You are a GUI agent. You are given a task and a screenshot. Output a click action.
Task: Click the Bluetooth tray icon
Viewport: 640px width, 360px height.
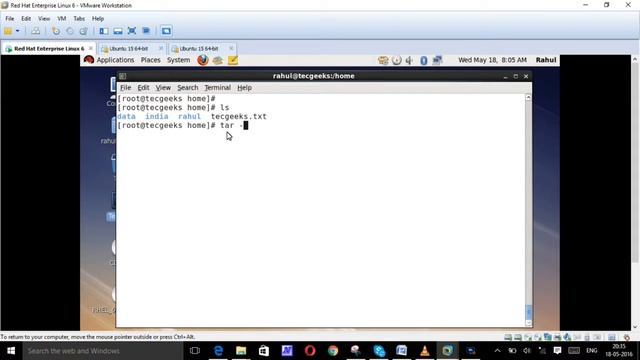pyautogui.click(x=424, y=60)
